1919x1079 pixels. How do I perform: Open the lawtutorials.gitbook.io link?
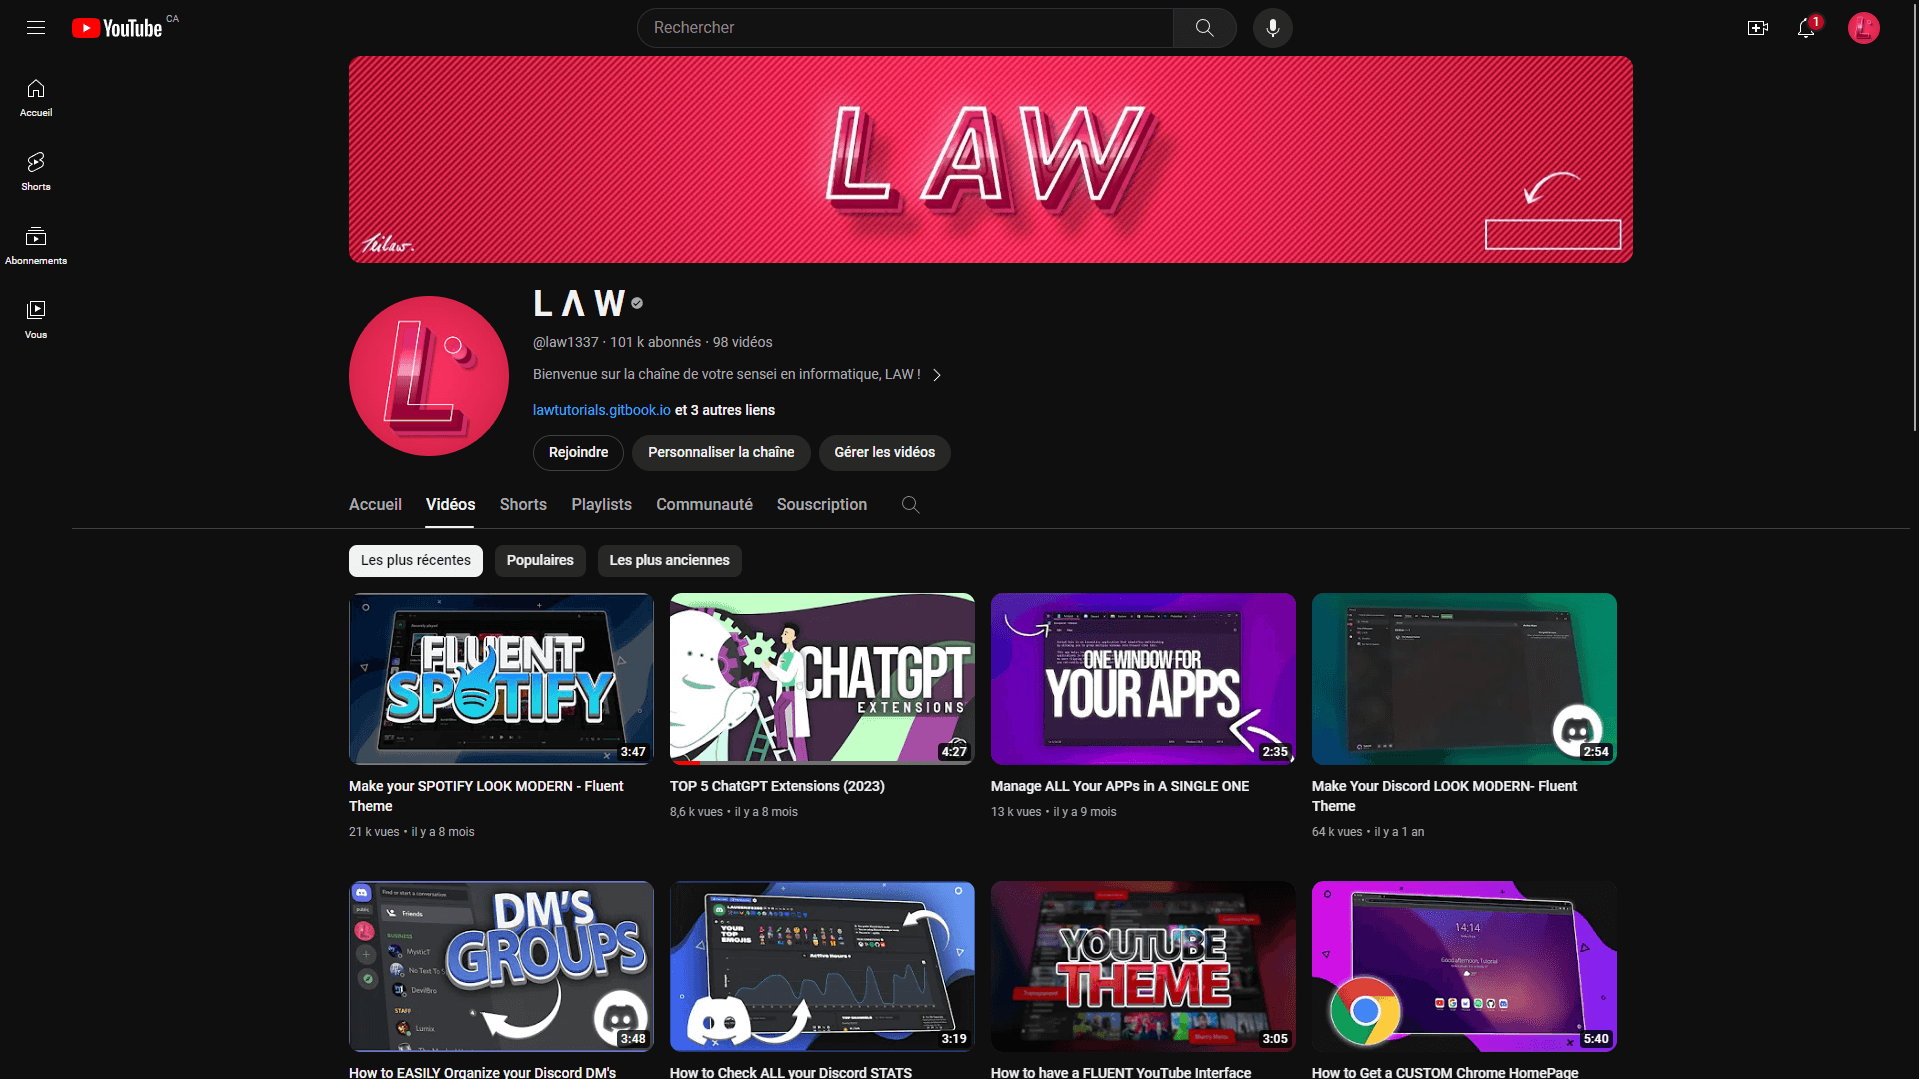[x=601, y=410]
